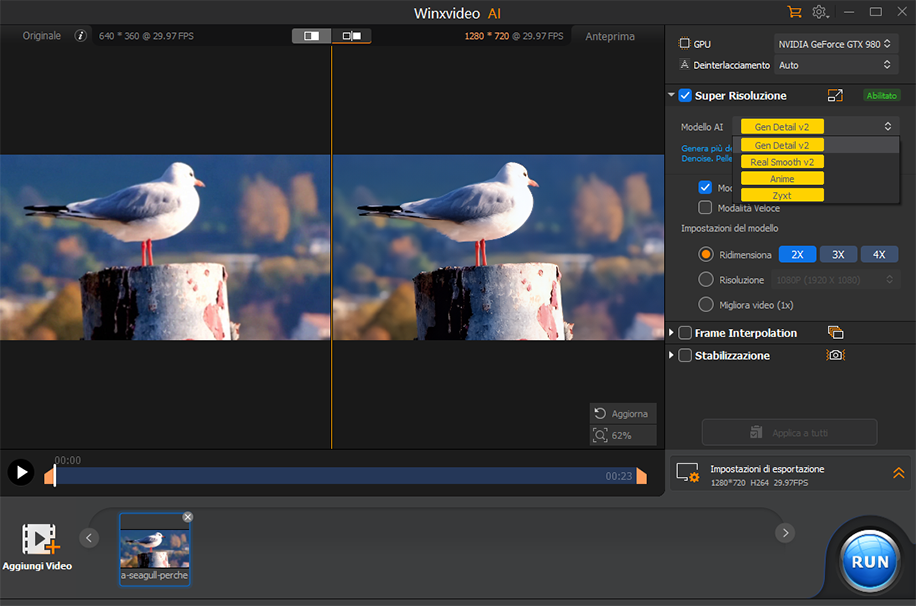
Task: Set upscale factor to 2X
Action: coord(797,254)
